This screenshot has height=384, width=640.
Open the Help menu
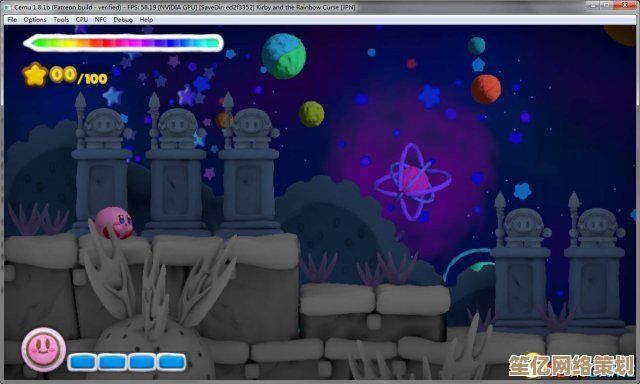146,20
